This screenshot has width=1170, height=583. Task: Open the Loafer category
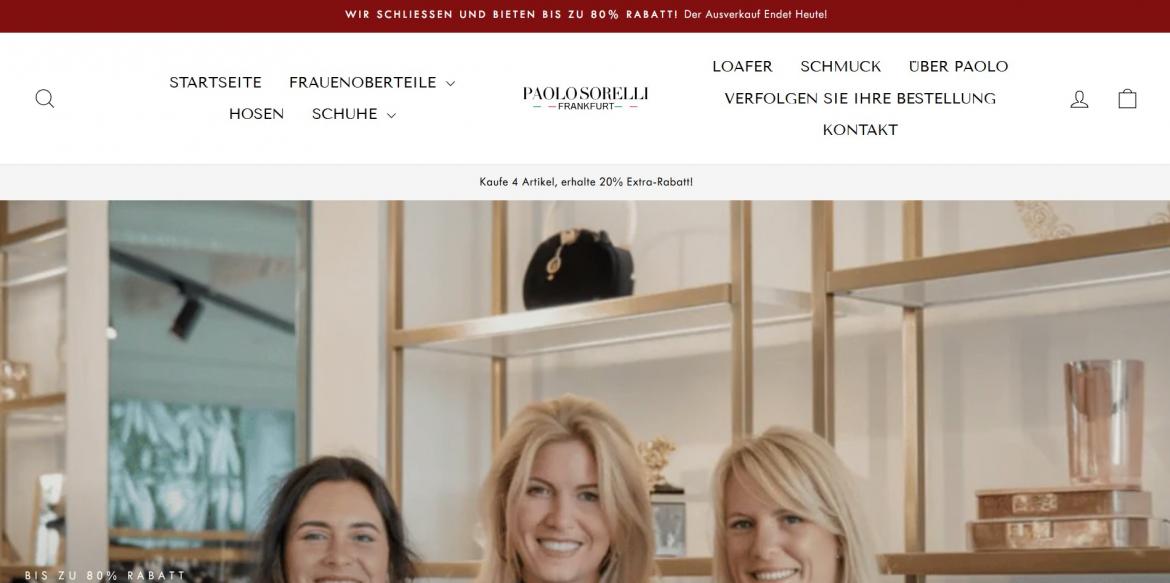pos(742,66)
